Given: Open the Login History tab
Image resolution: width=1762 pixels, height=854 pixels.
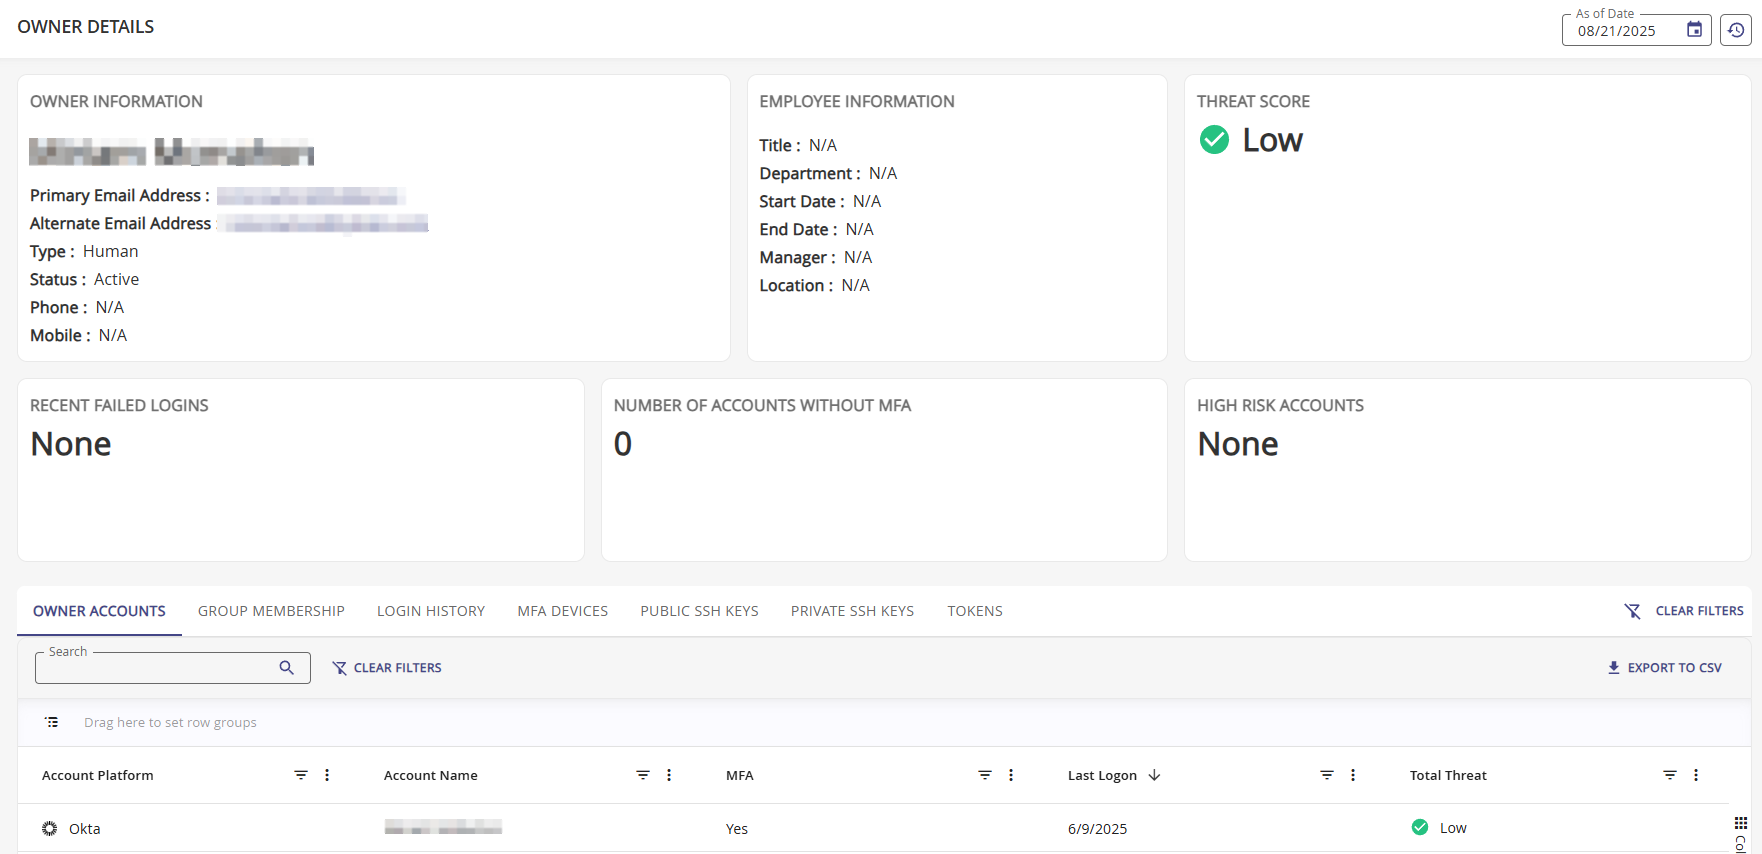Looking at the screenshot, I should [431, 611].
